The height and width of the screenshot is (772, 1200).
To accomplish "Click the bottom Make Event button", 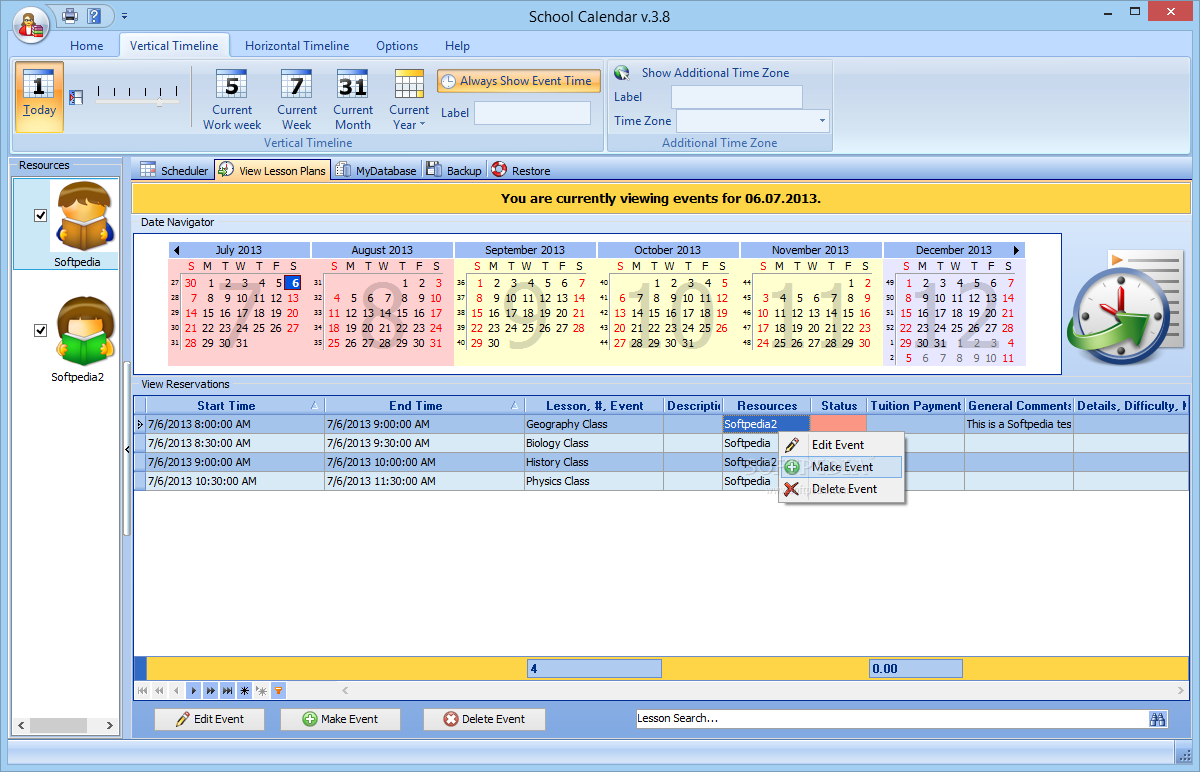I will coord(340,719).
